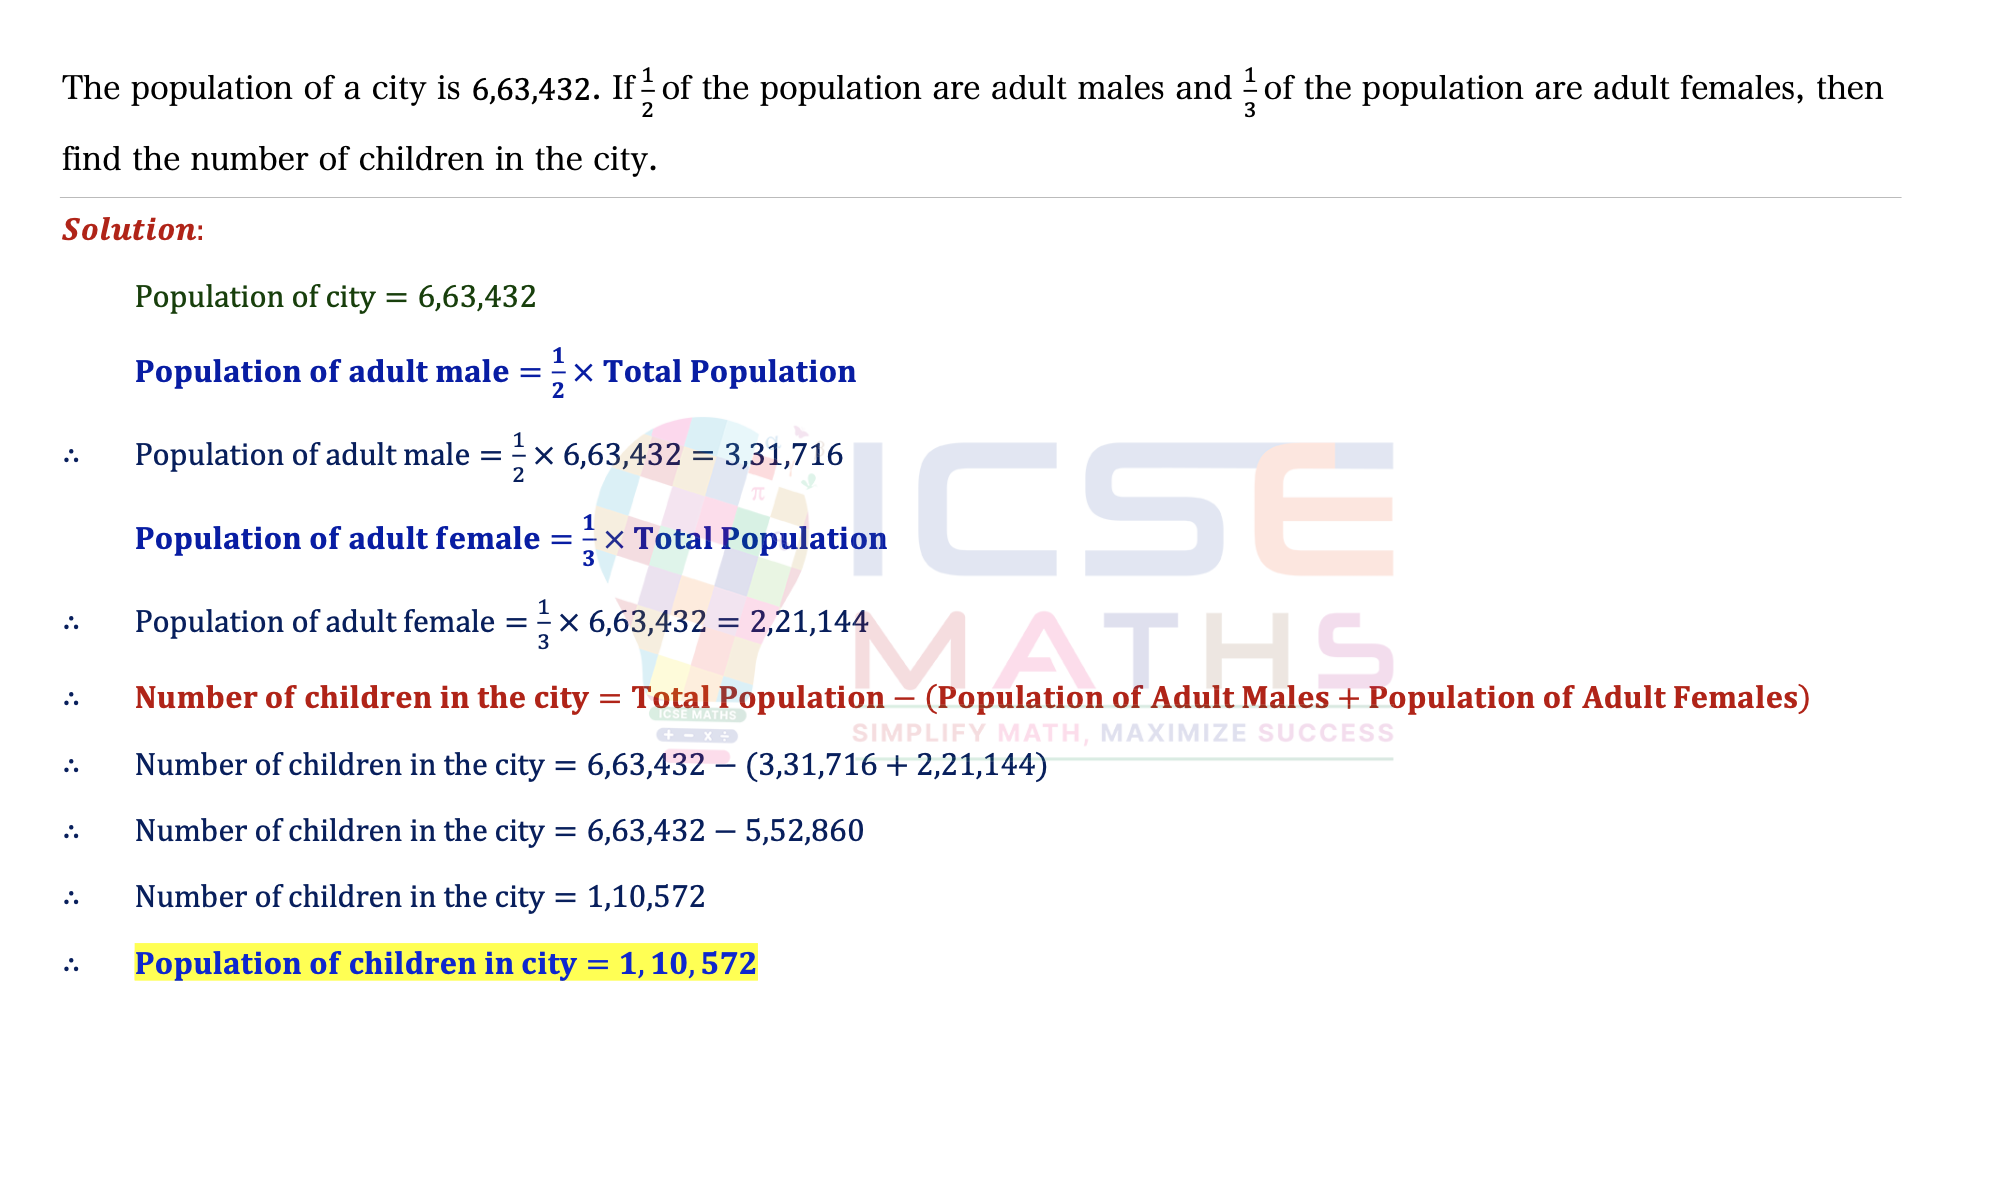1990x1180 pixels.
Task: Click the number 6,63,432 in the question
Action: pyautogui.click(x=531, y=90)
